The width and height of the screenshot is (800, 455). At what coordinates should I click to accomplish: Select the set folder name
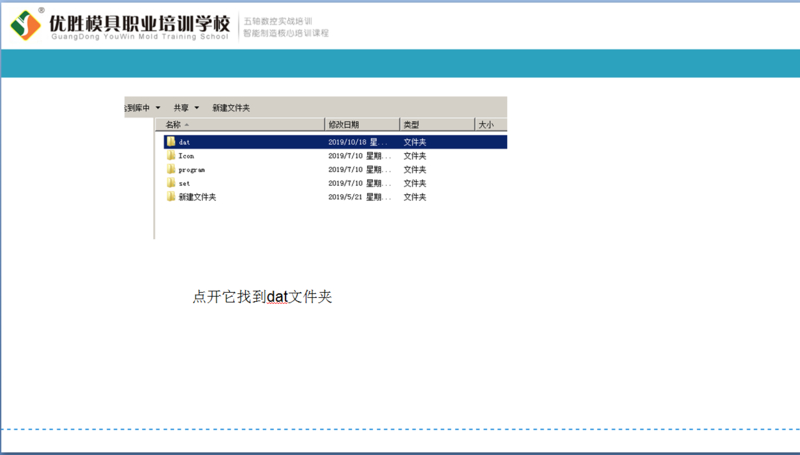(184, 184)
